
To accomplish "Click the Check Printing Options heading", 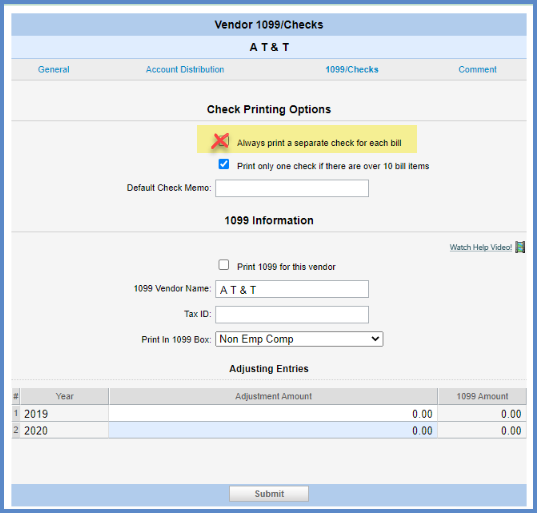I will pos(269,109).
